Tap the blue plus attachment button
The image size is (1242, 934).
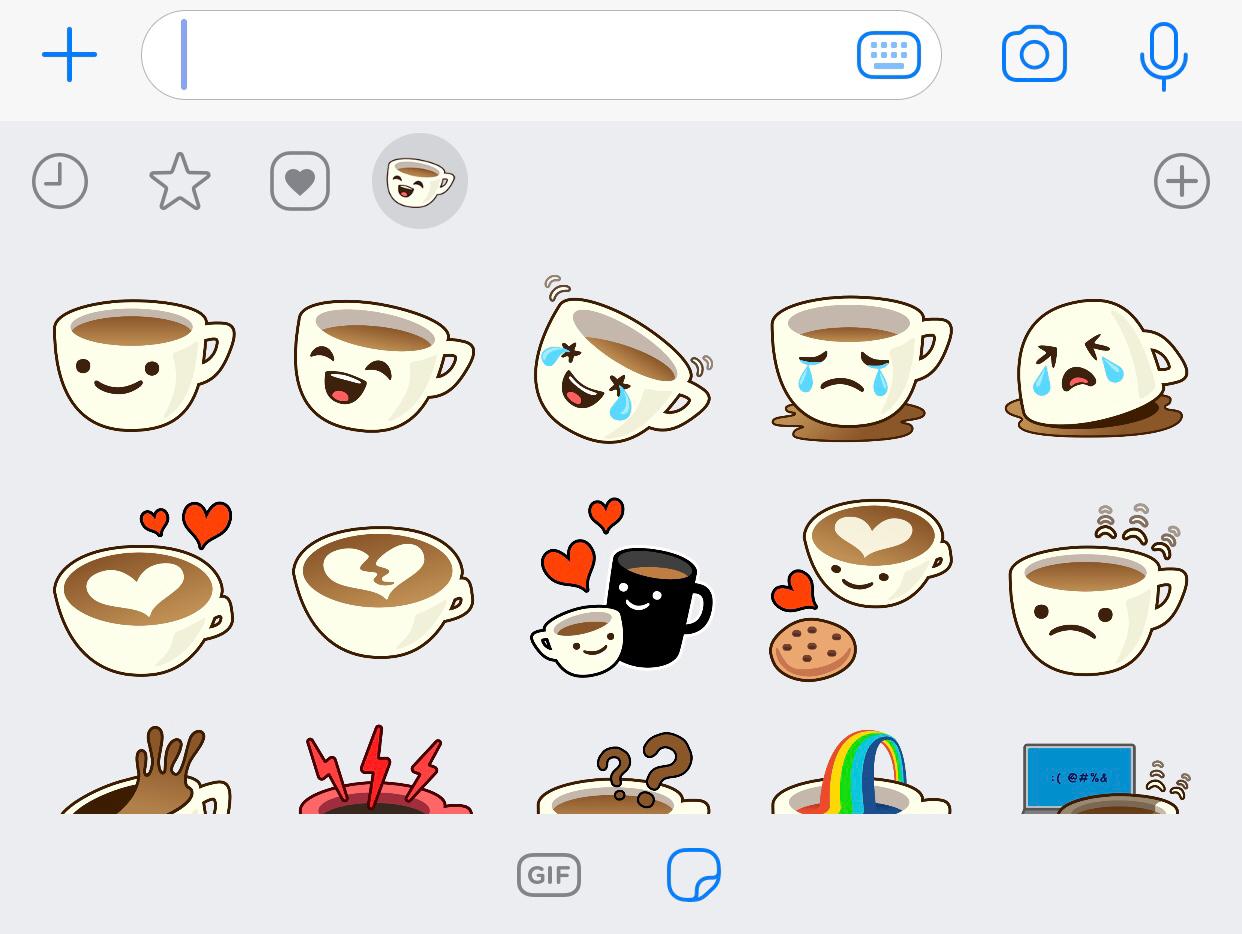click(x=69, y=55)
